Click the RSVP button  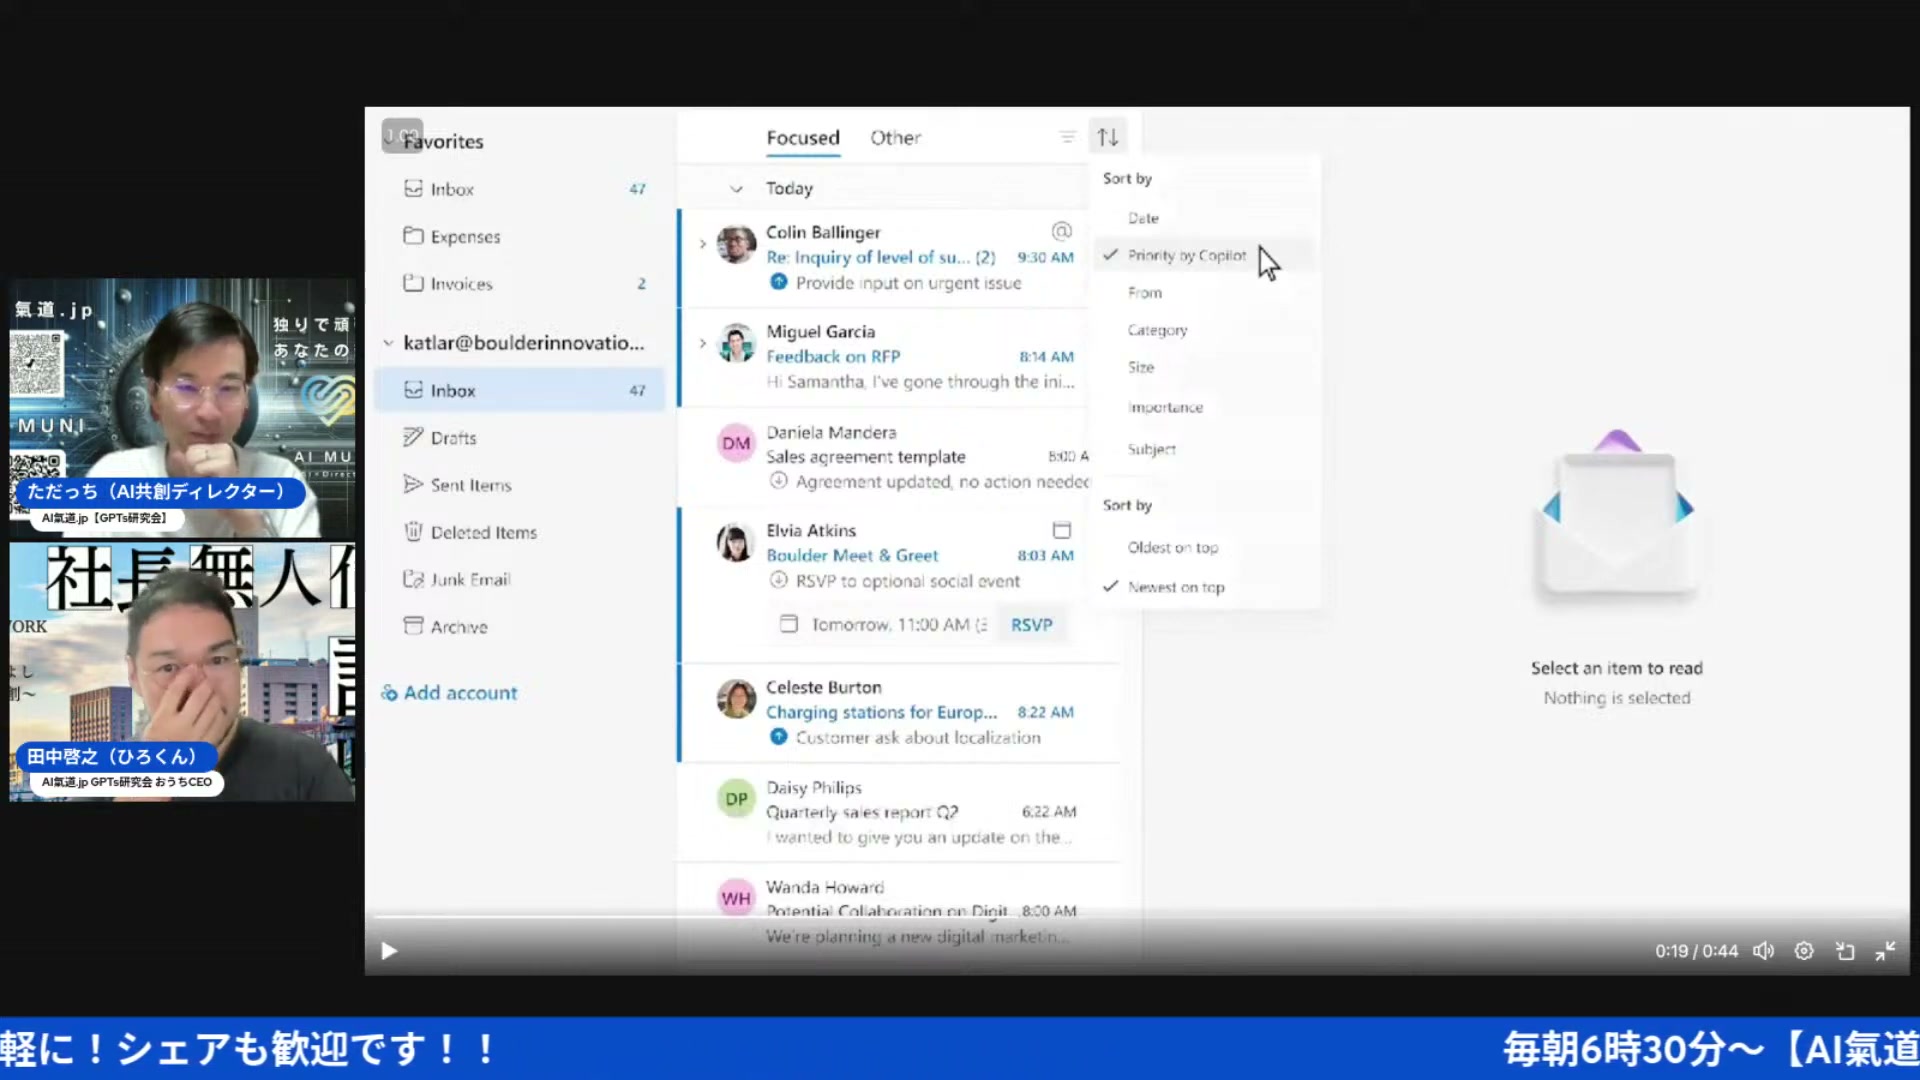point(1031,624)
